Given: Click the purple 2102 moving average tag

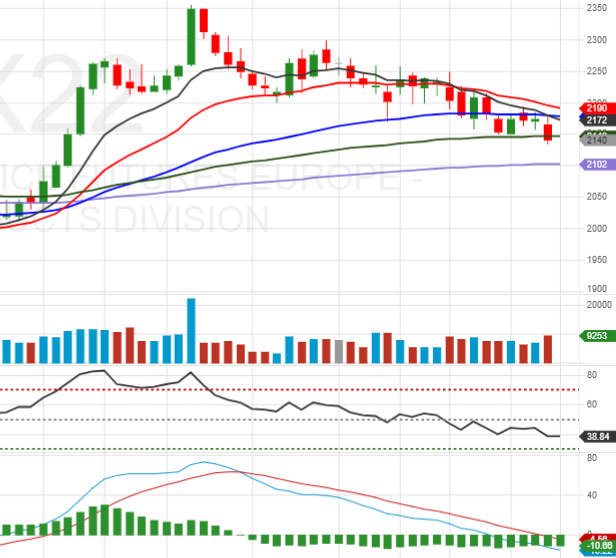Looking at the screenshot, I should pyautogui.click(x=598, y=164).
